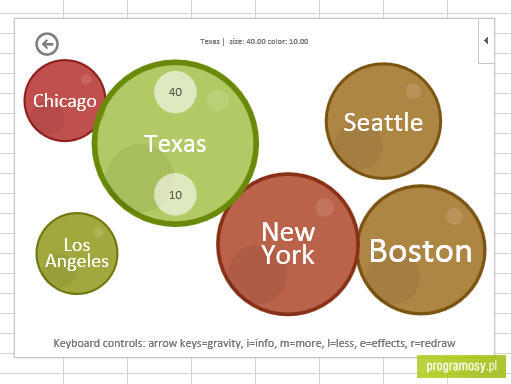Select the Boston bubble

click(x=421, y=250)
